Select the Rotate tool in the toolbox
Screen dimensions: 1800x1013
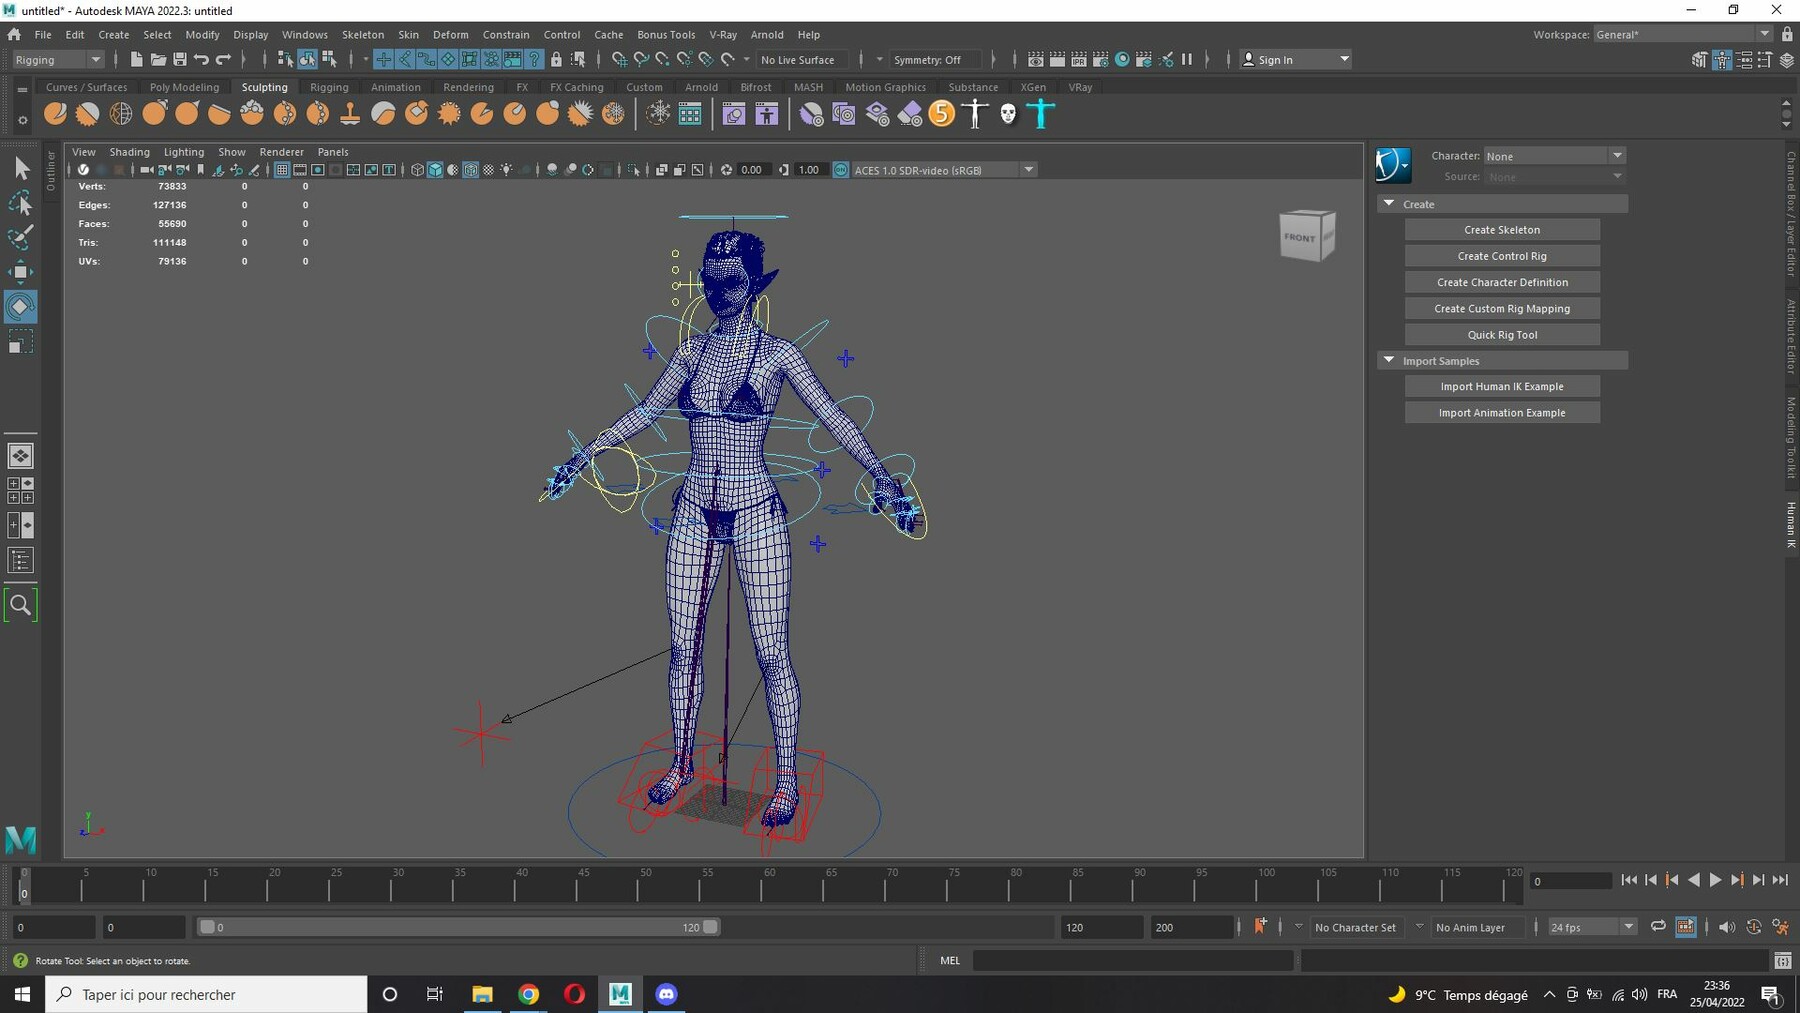coord(20,307)
